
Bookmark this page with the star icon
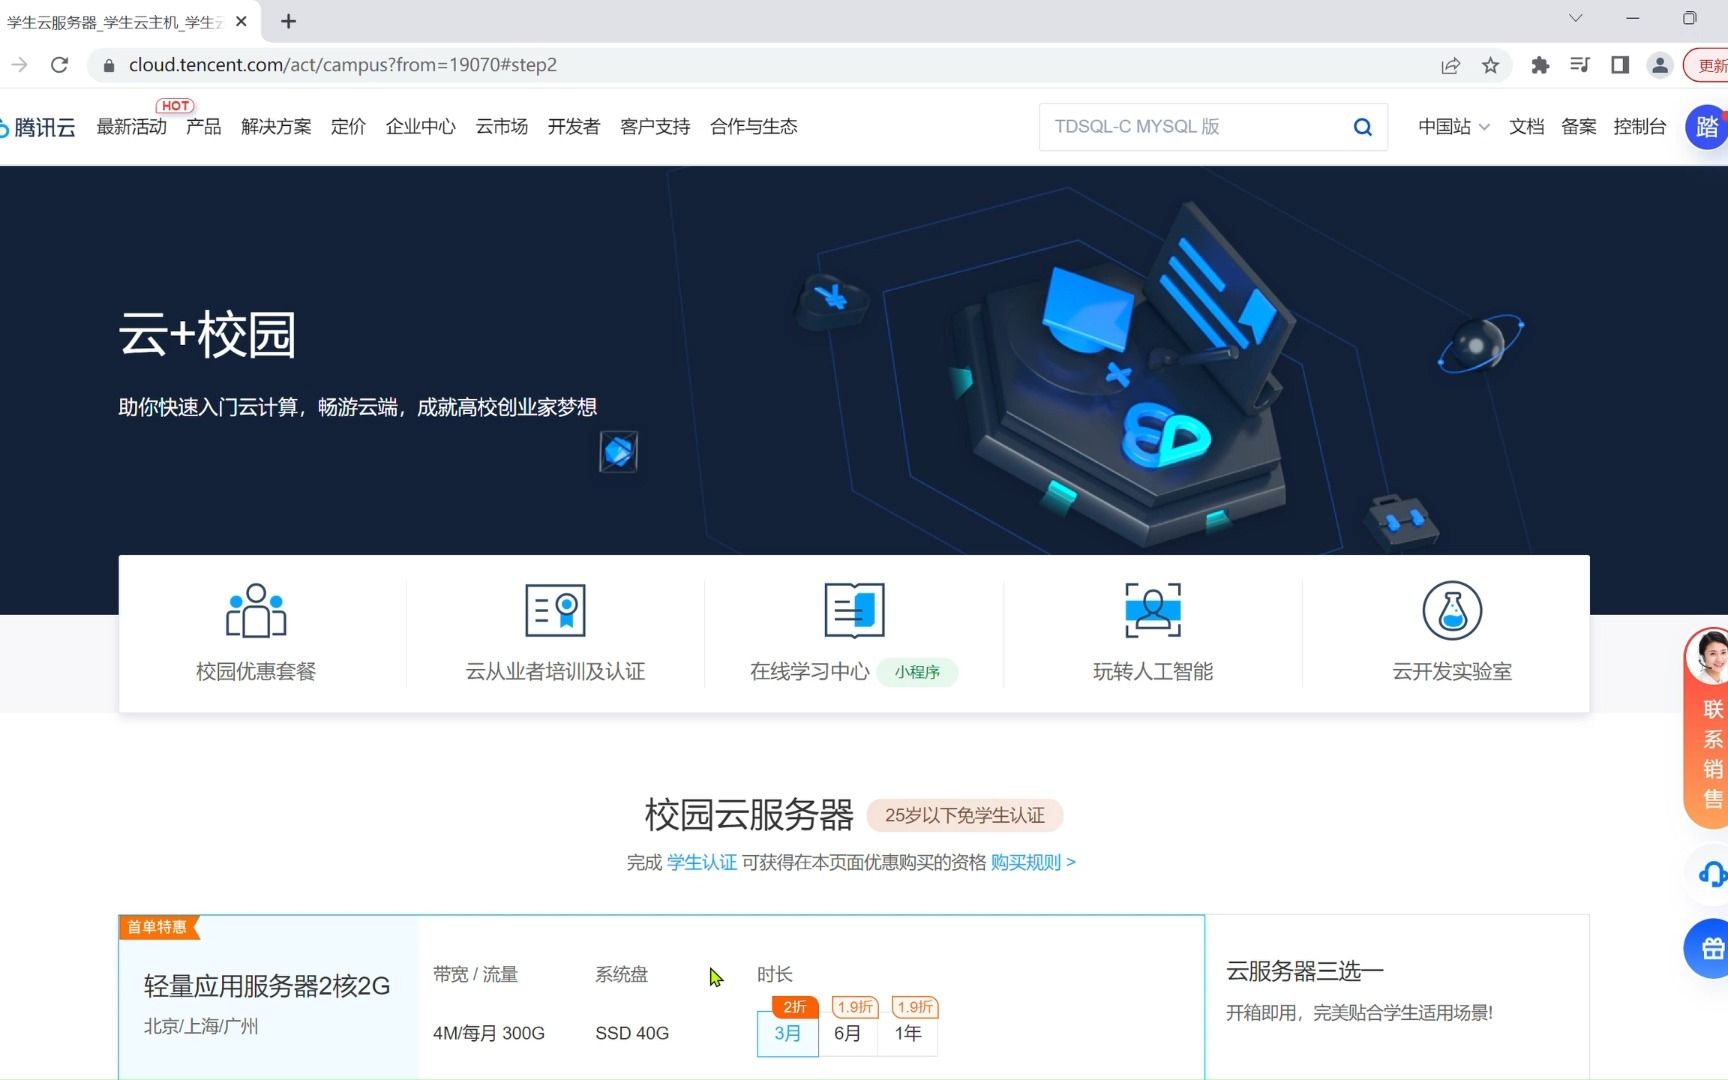pos(1491,65)
